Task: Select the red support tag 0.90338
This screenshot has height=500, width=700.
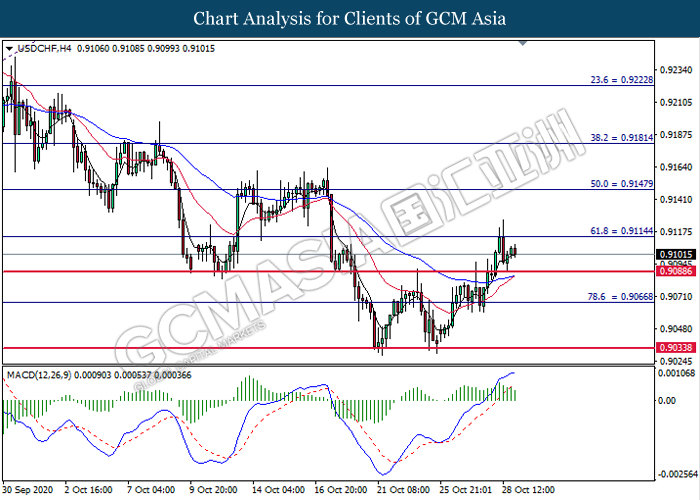Action: (675, 347)
